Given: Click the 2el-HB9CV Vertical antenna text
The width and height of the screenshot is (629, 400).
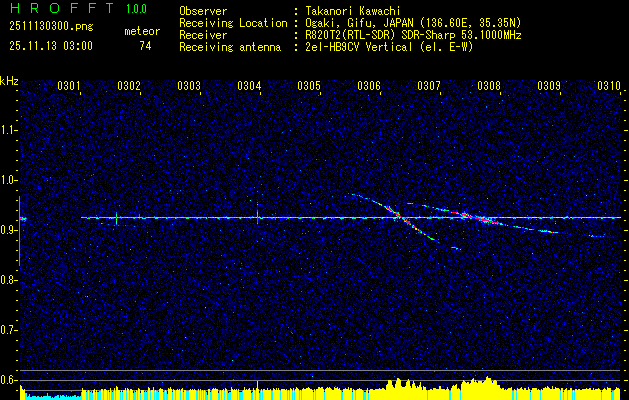Looking at the screenshot, I should coord(388,47).
